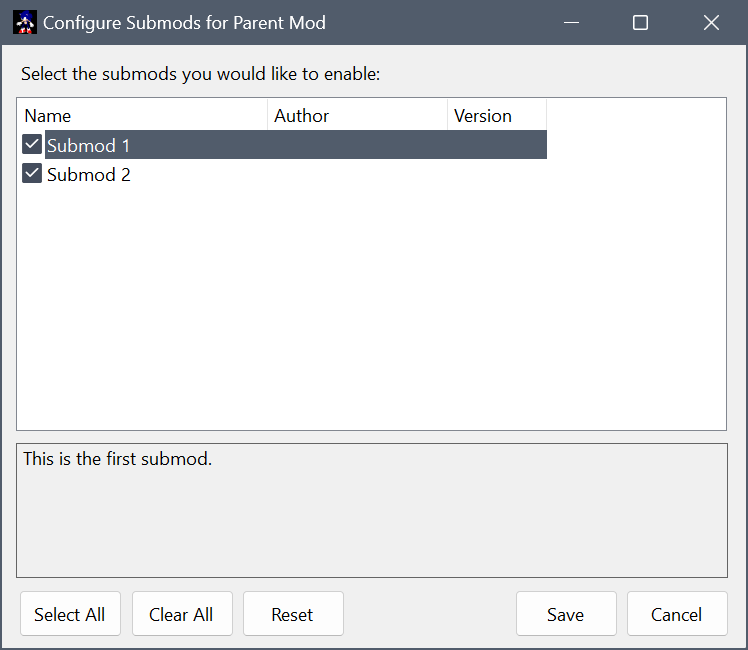Uncheck the Submod 1 checkbox

click(32, 145)
